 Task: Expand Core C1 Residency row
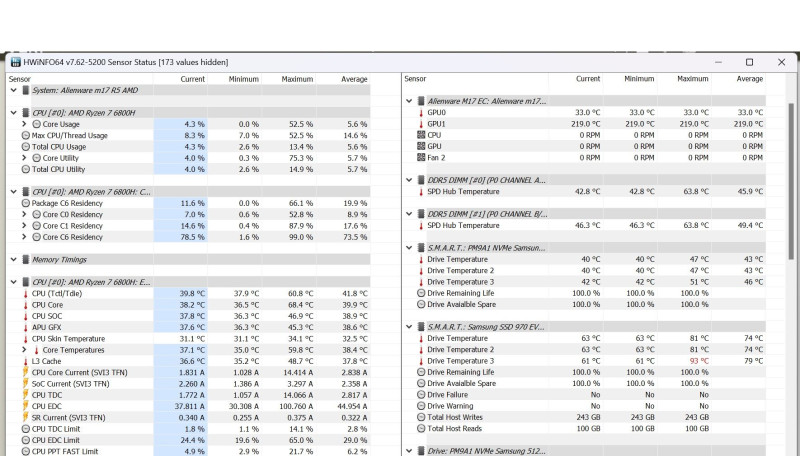coord(24,225)
